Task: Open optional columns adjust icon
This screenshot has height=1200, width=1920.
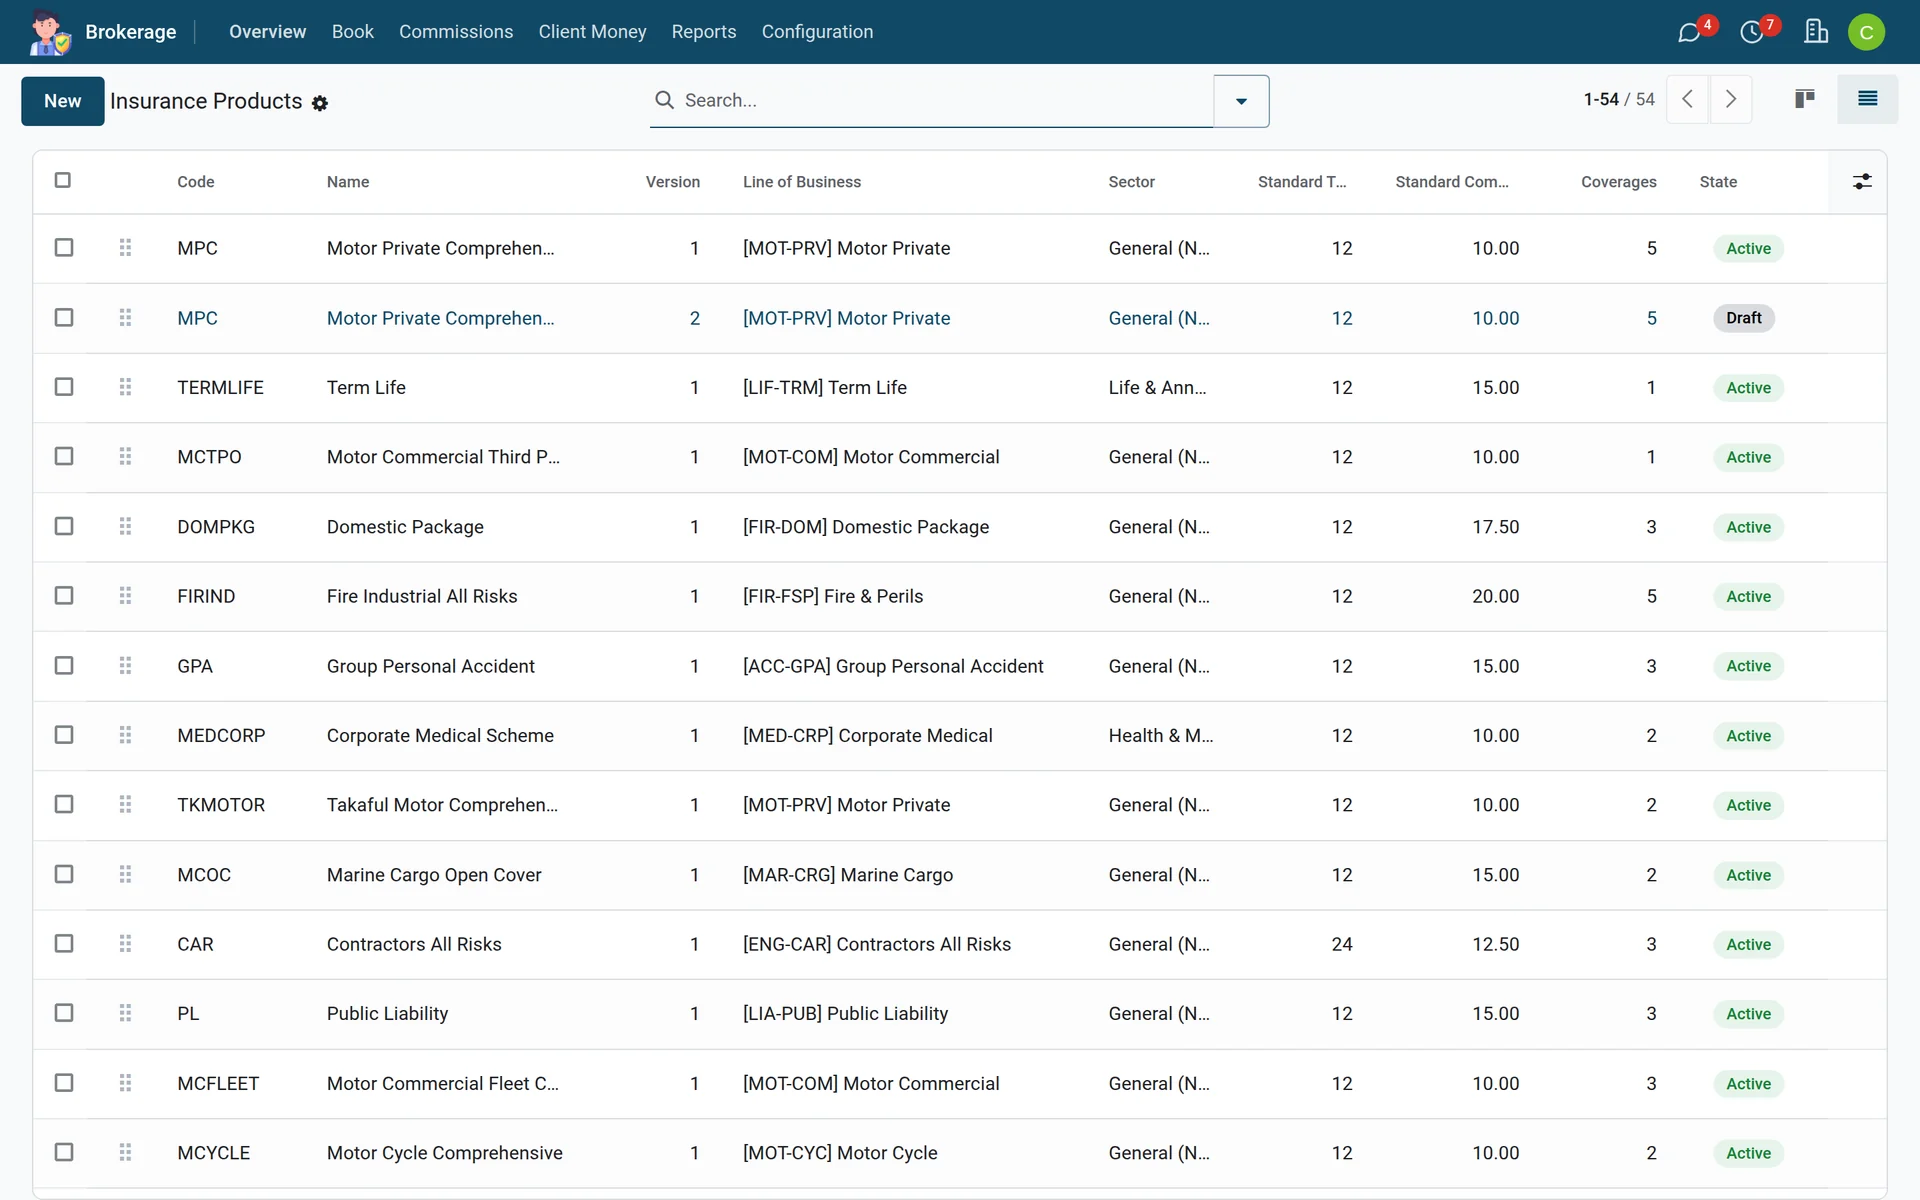Action: tap(1862, 182)
